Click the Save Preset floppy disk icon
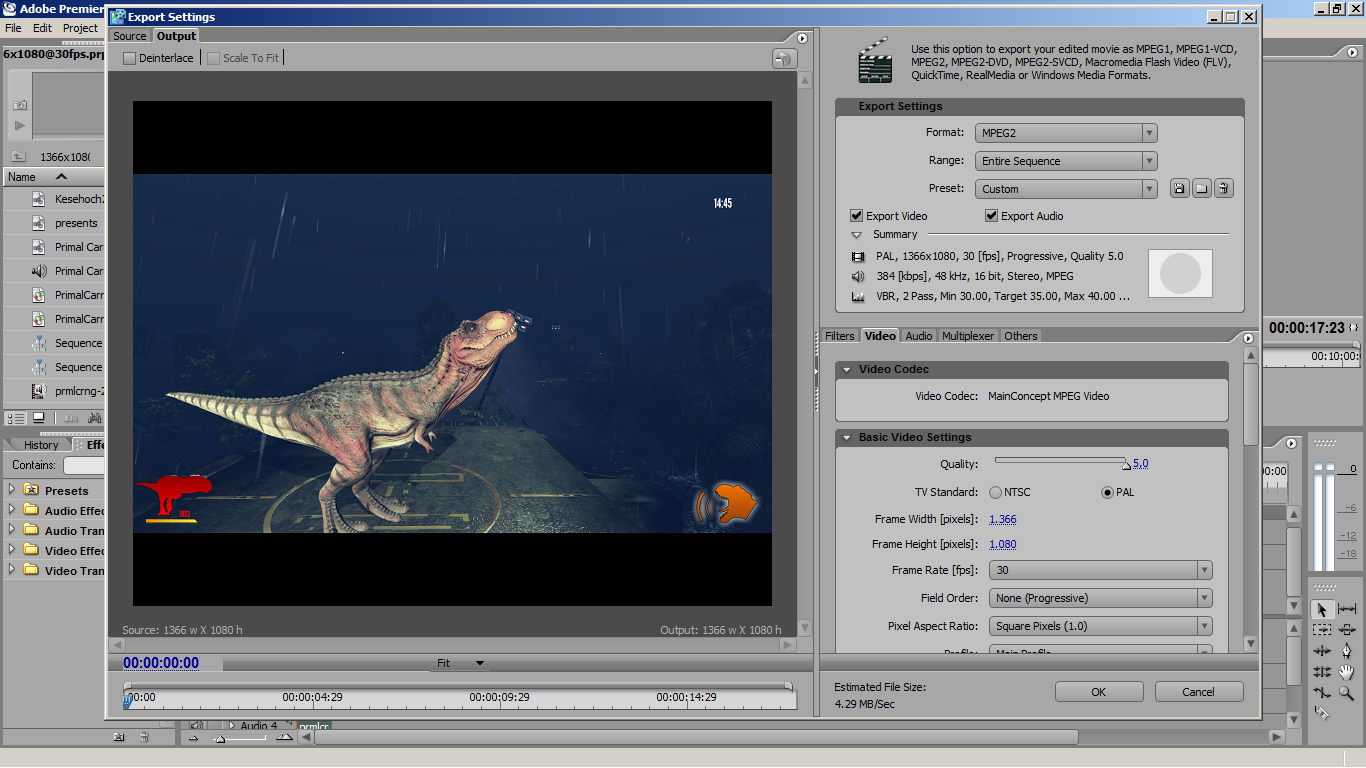1366x768 pixels. (1180, 188)
